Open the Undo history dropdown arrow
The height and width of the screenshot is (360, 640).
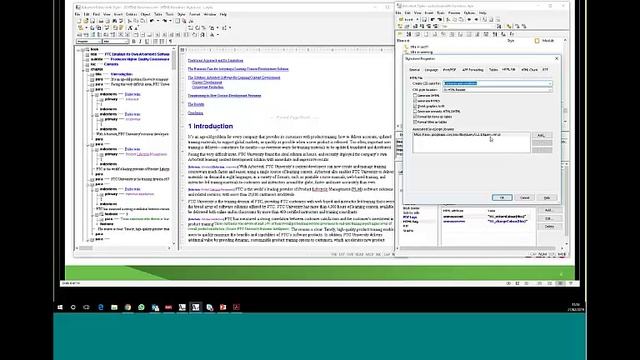click(x=158, y=21)
